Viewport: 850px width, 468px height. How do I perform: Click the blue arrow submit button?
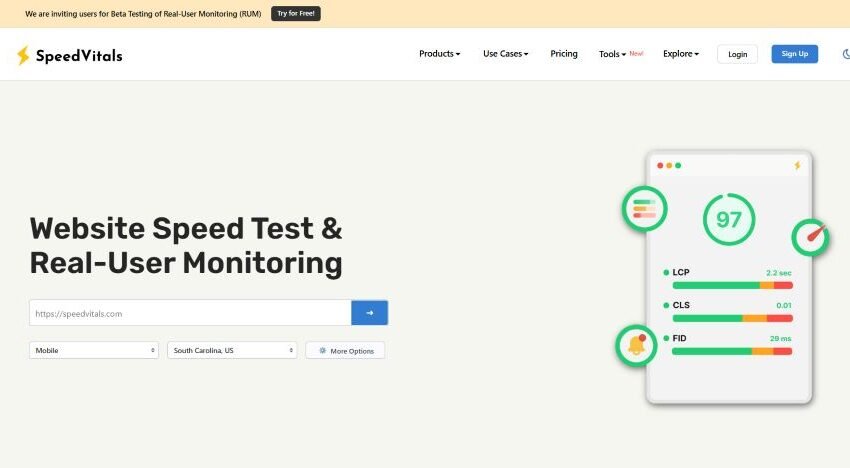370,313
